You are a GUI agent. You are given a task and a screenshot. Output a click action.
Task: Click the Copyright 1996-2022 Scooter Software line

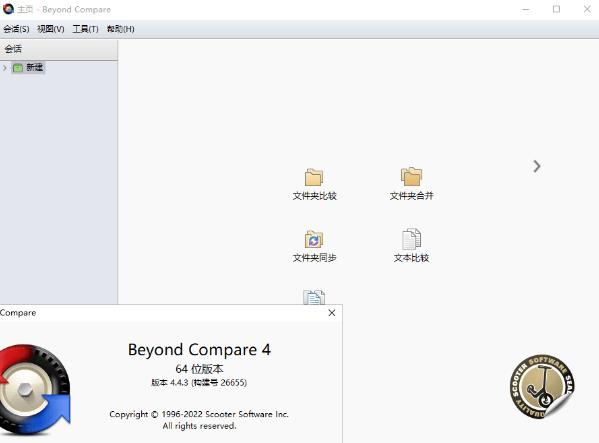[x=199, y=414]
